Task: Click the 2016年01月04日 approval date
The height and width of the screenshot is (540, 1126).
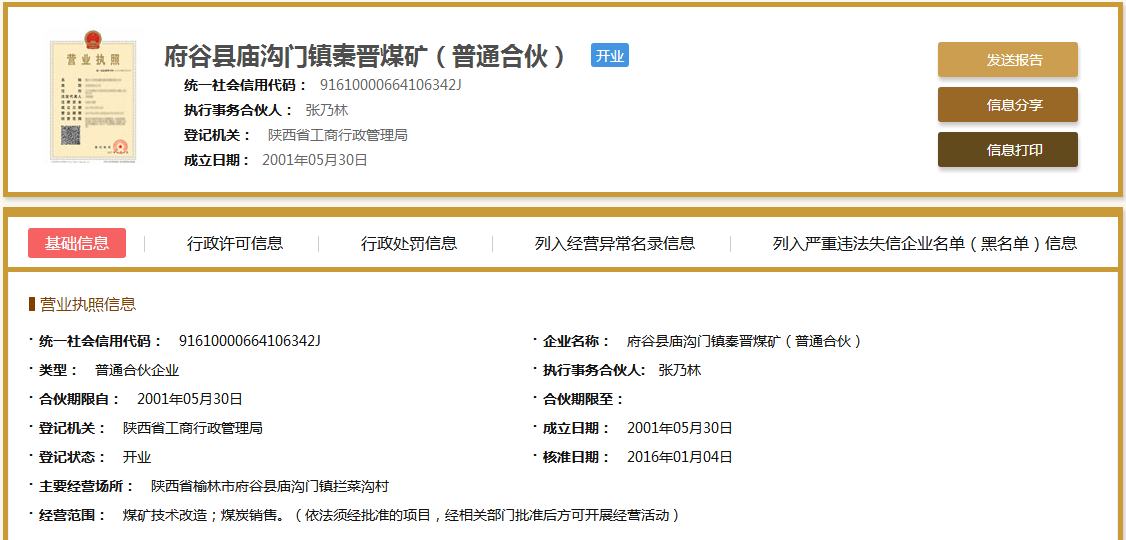Action: (679, 457)
